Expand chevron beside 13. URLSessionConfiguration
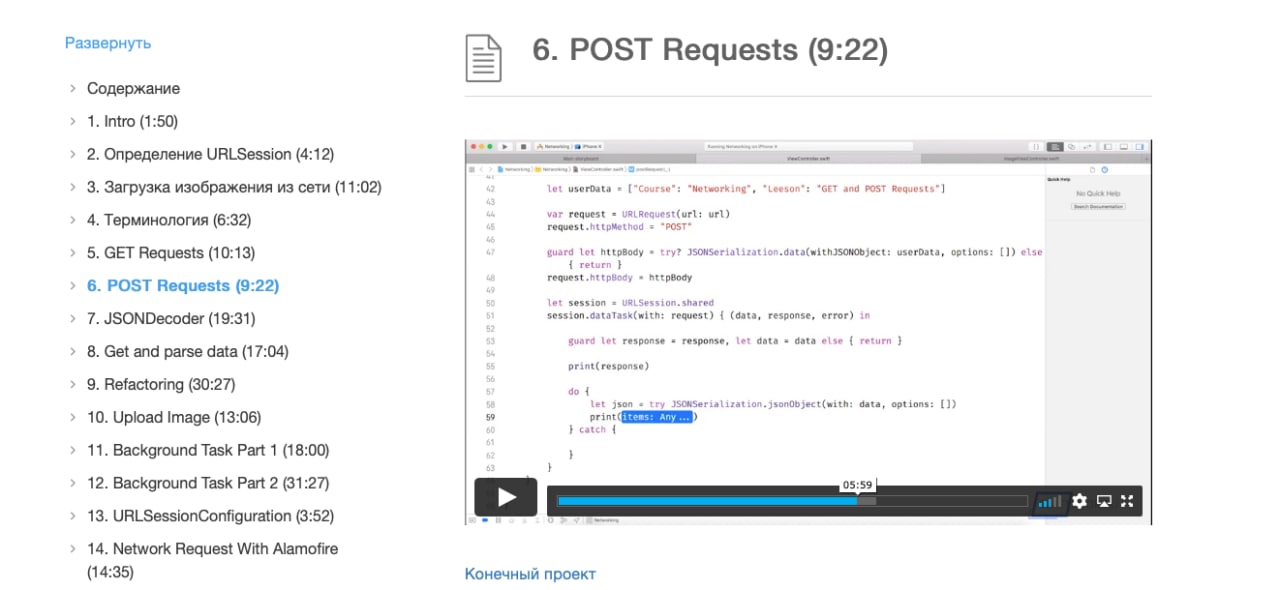1280x590 pixels. 73,516
